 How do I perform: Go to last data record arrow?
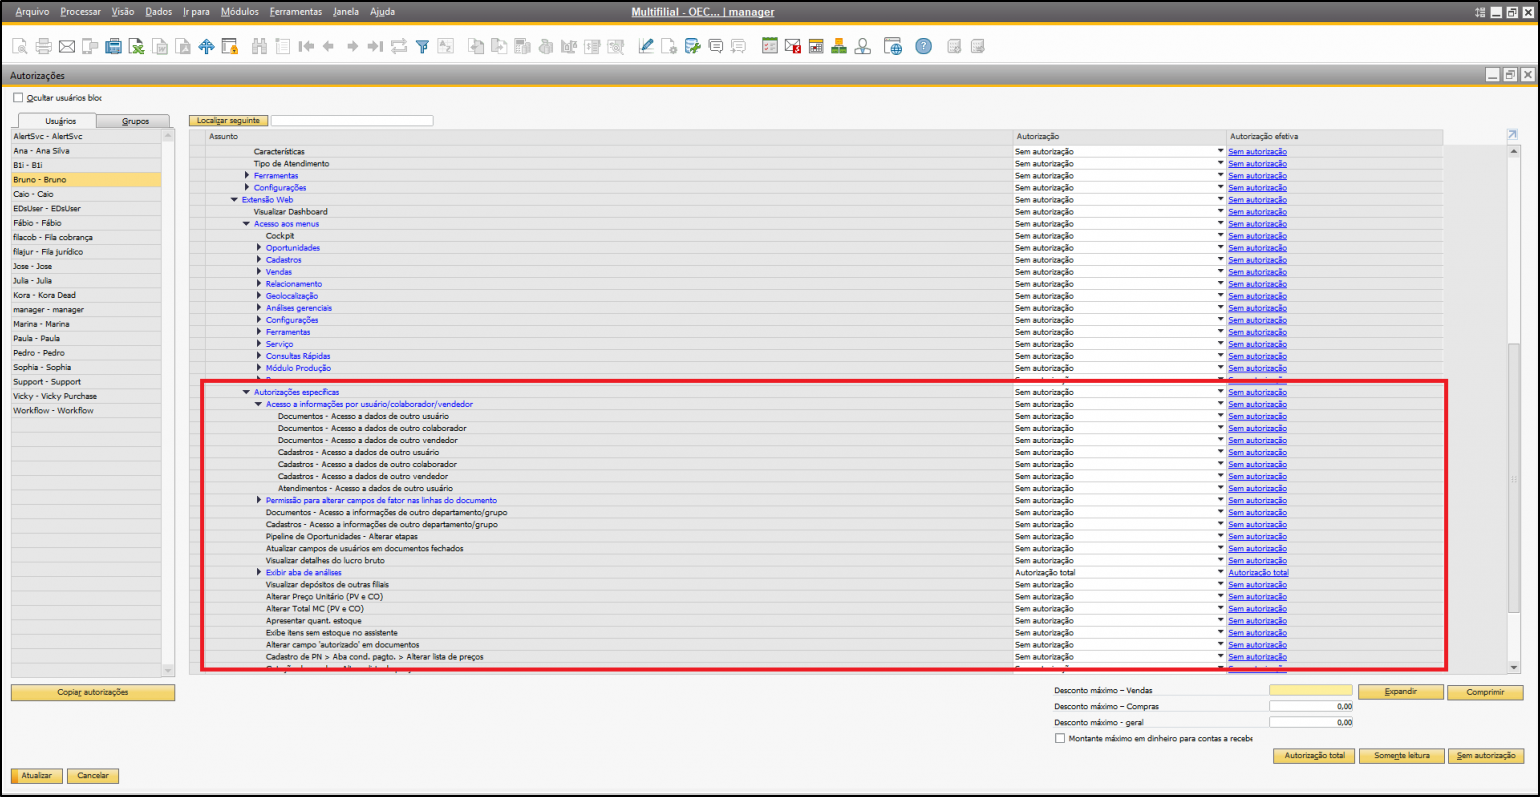point(375,46)
